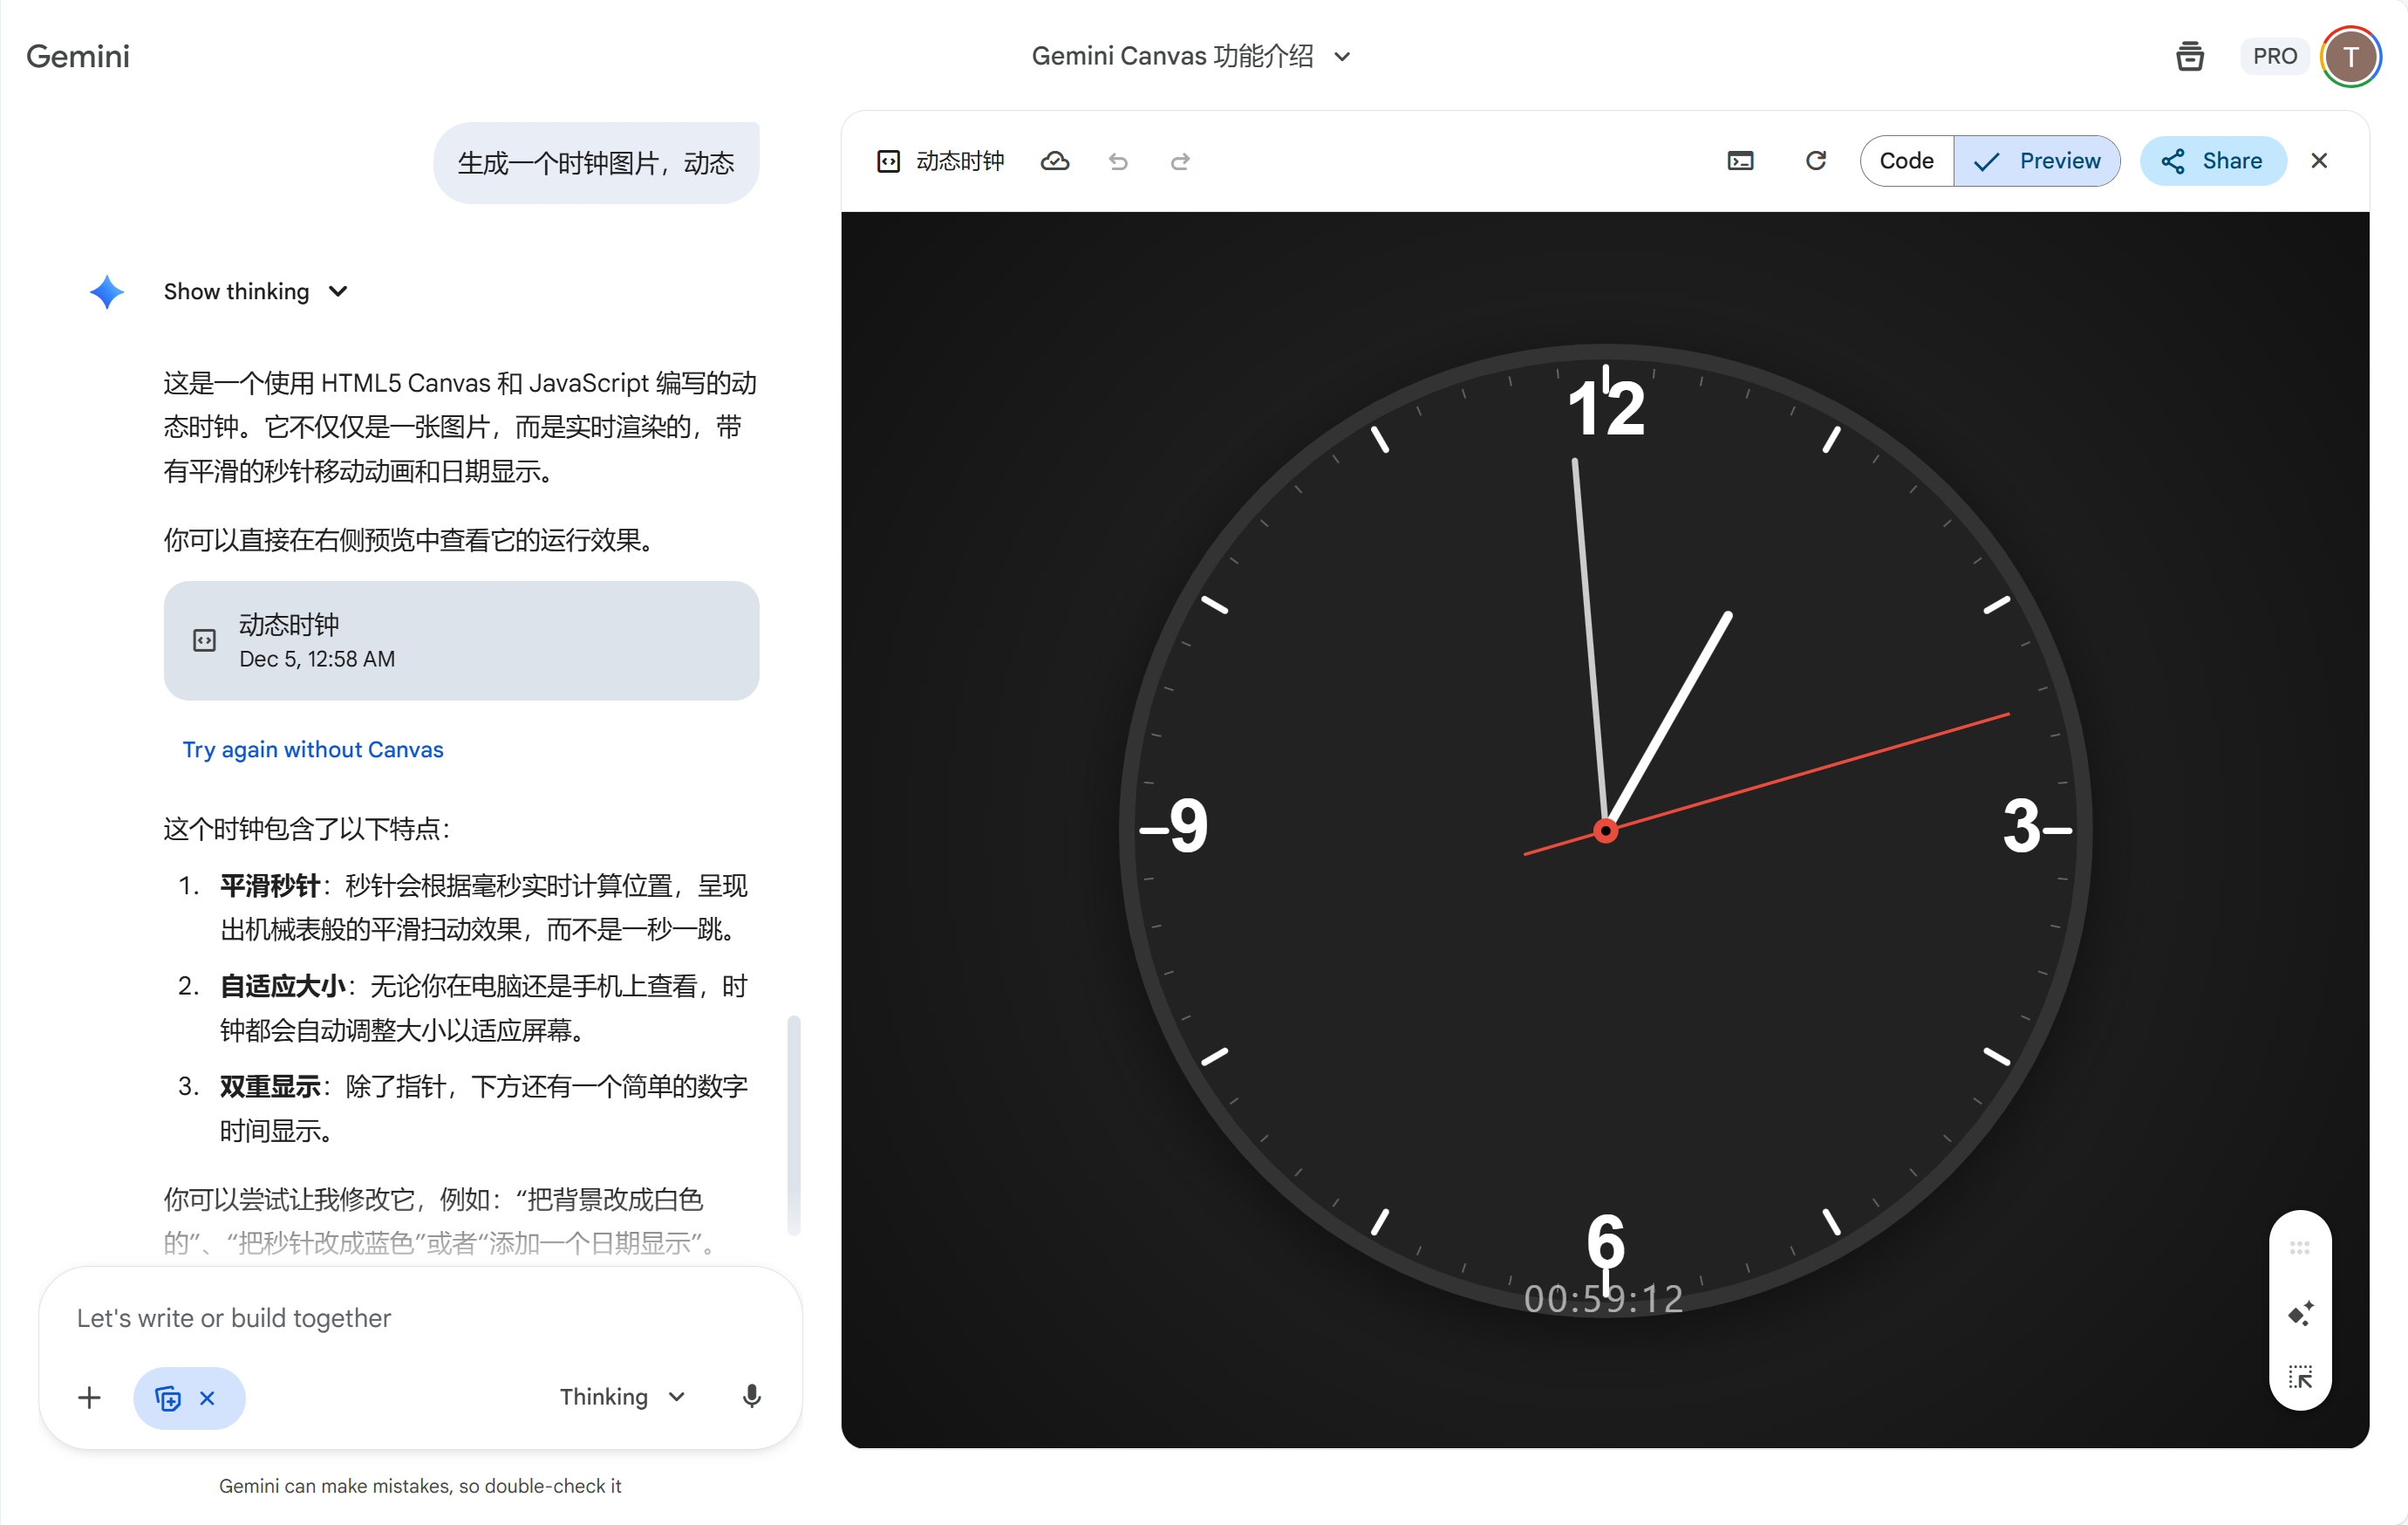Click the chat response scrollbar
Image resolution: width=2408 pixels, height=1525 pixels.
[794, 1124]
